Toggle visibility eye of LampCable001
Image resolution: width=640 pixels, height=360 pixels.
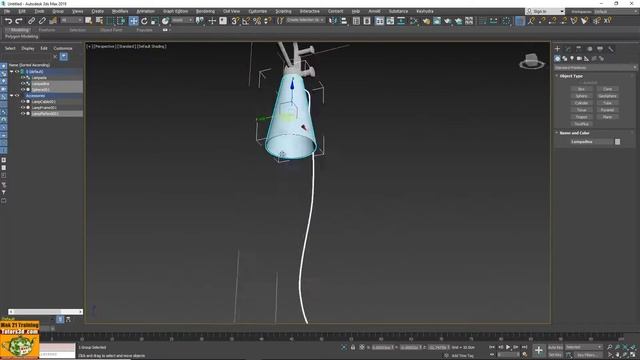pos(23,102)
